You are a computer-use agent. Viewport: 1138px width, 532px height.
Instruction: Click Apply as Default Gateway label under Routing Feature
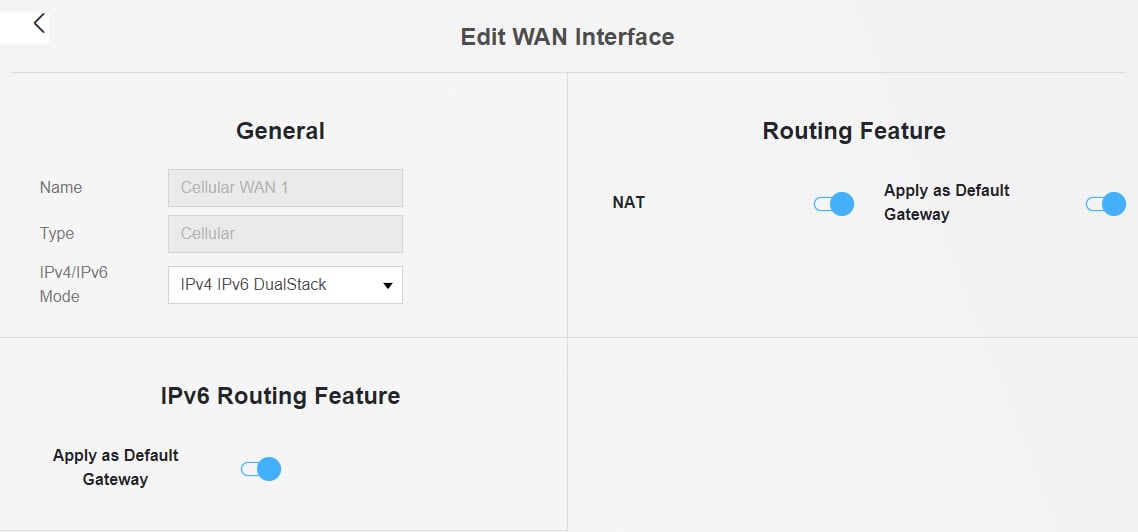click(x=946, y=202)
